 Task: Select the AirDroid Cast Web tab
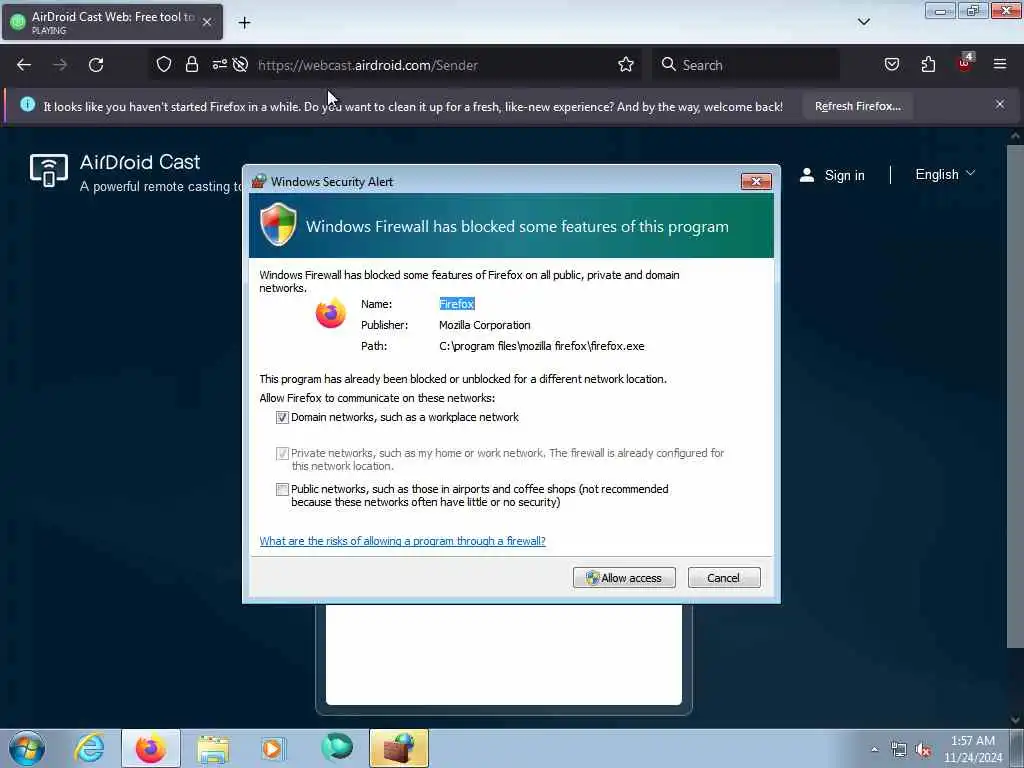coord(112,22)
